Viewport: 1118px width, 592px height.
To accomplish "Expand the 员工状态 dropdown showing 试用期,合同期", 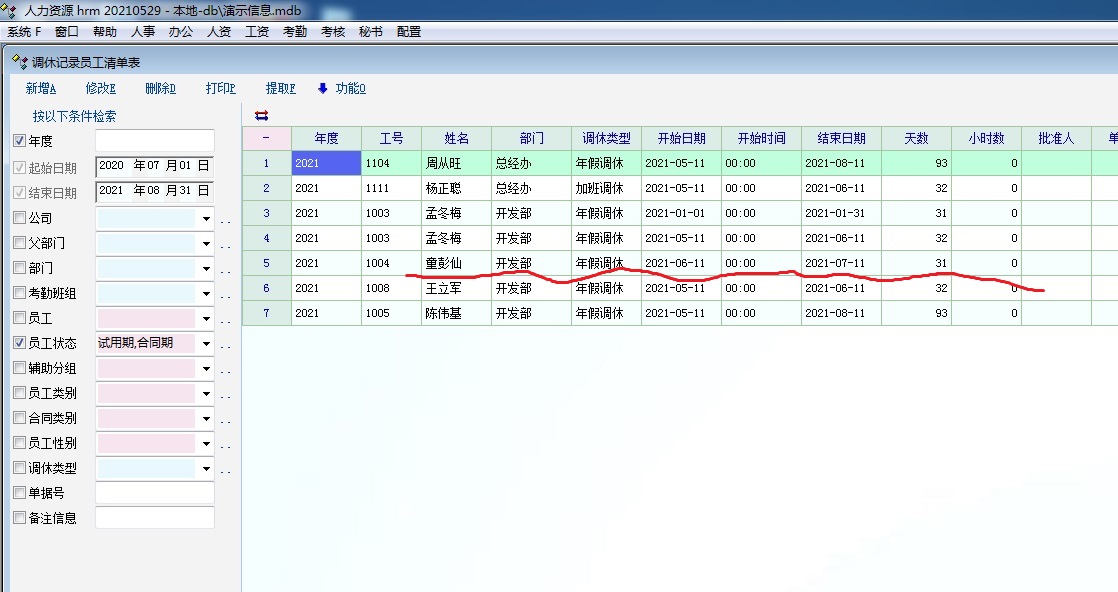I will 206,343.
